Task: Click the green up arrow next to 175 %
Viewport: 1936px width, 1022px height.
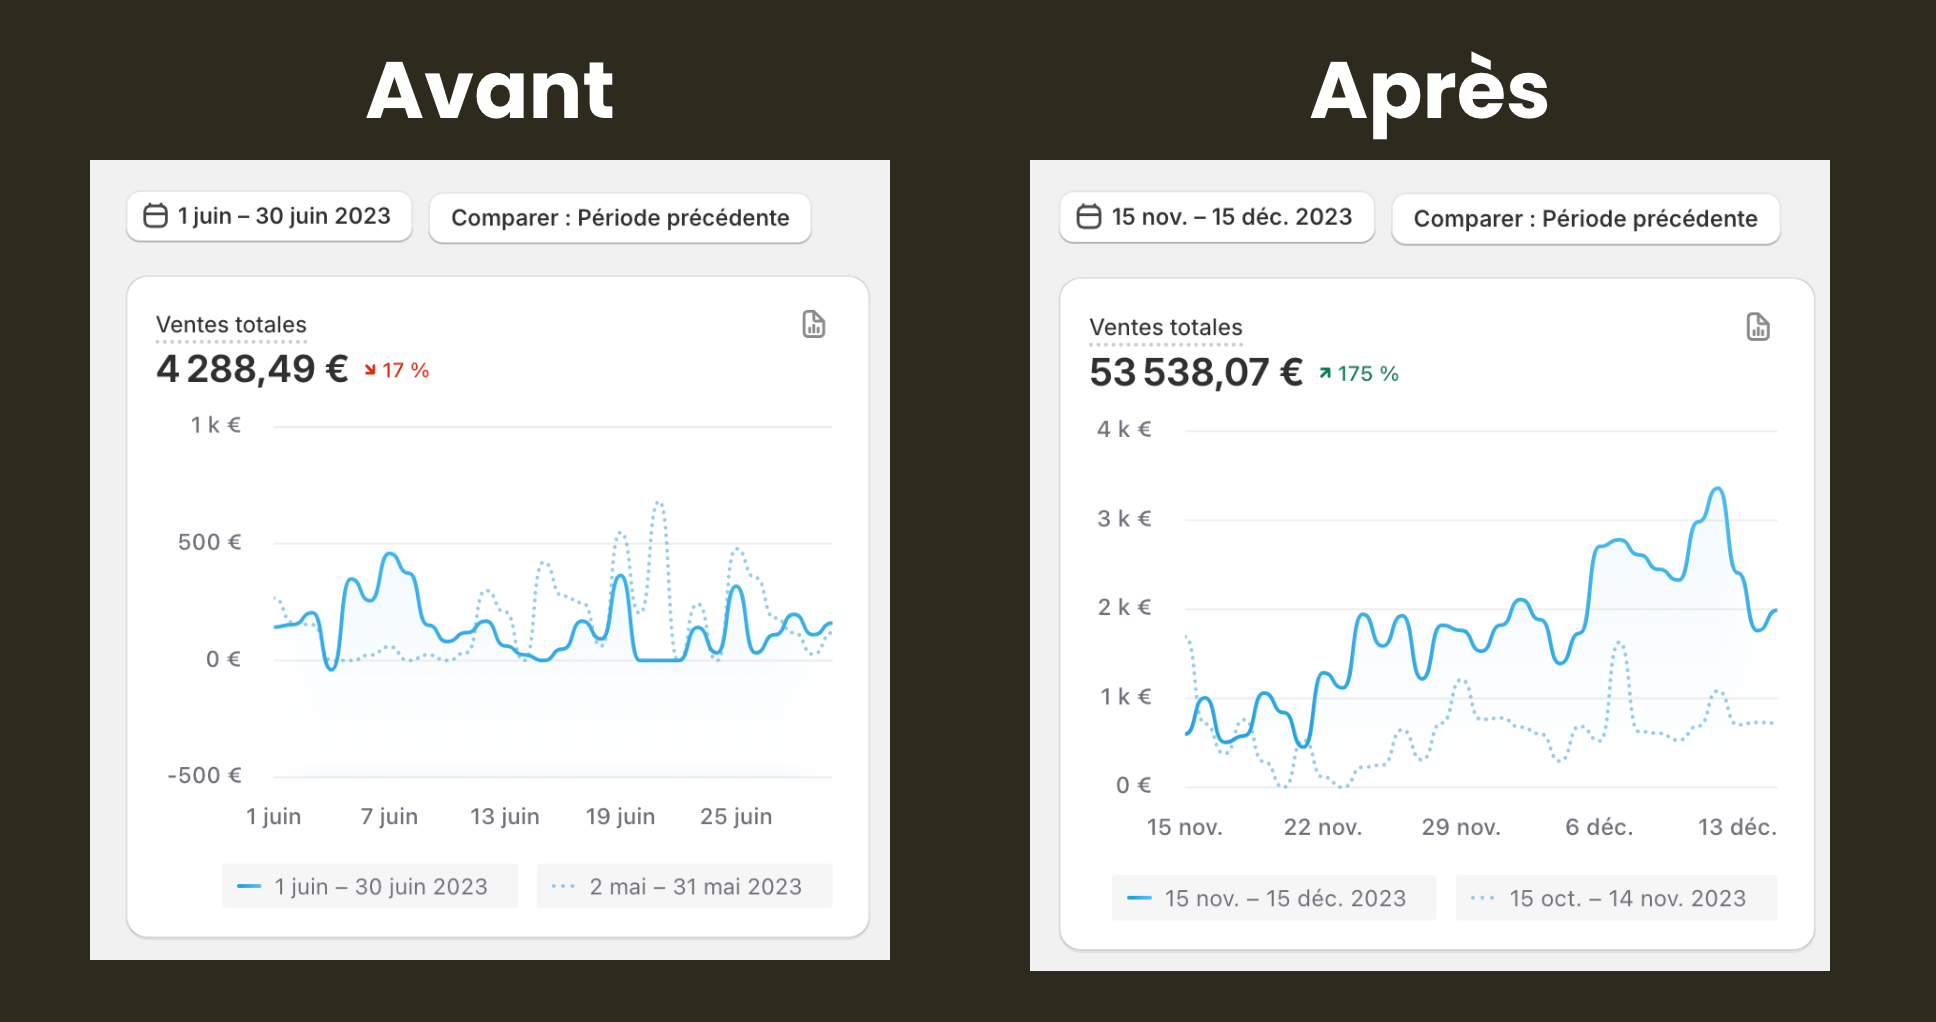Action: 1325,374
